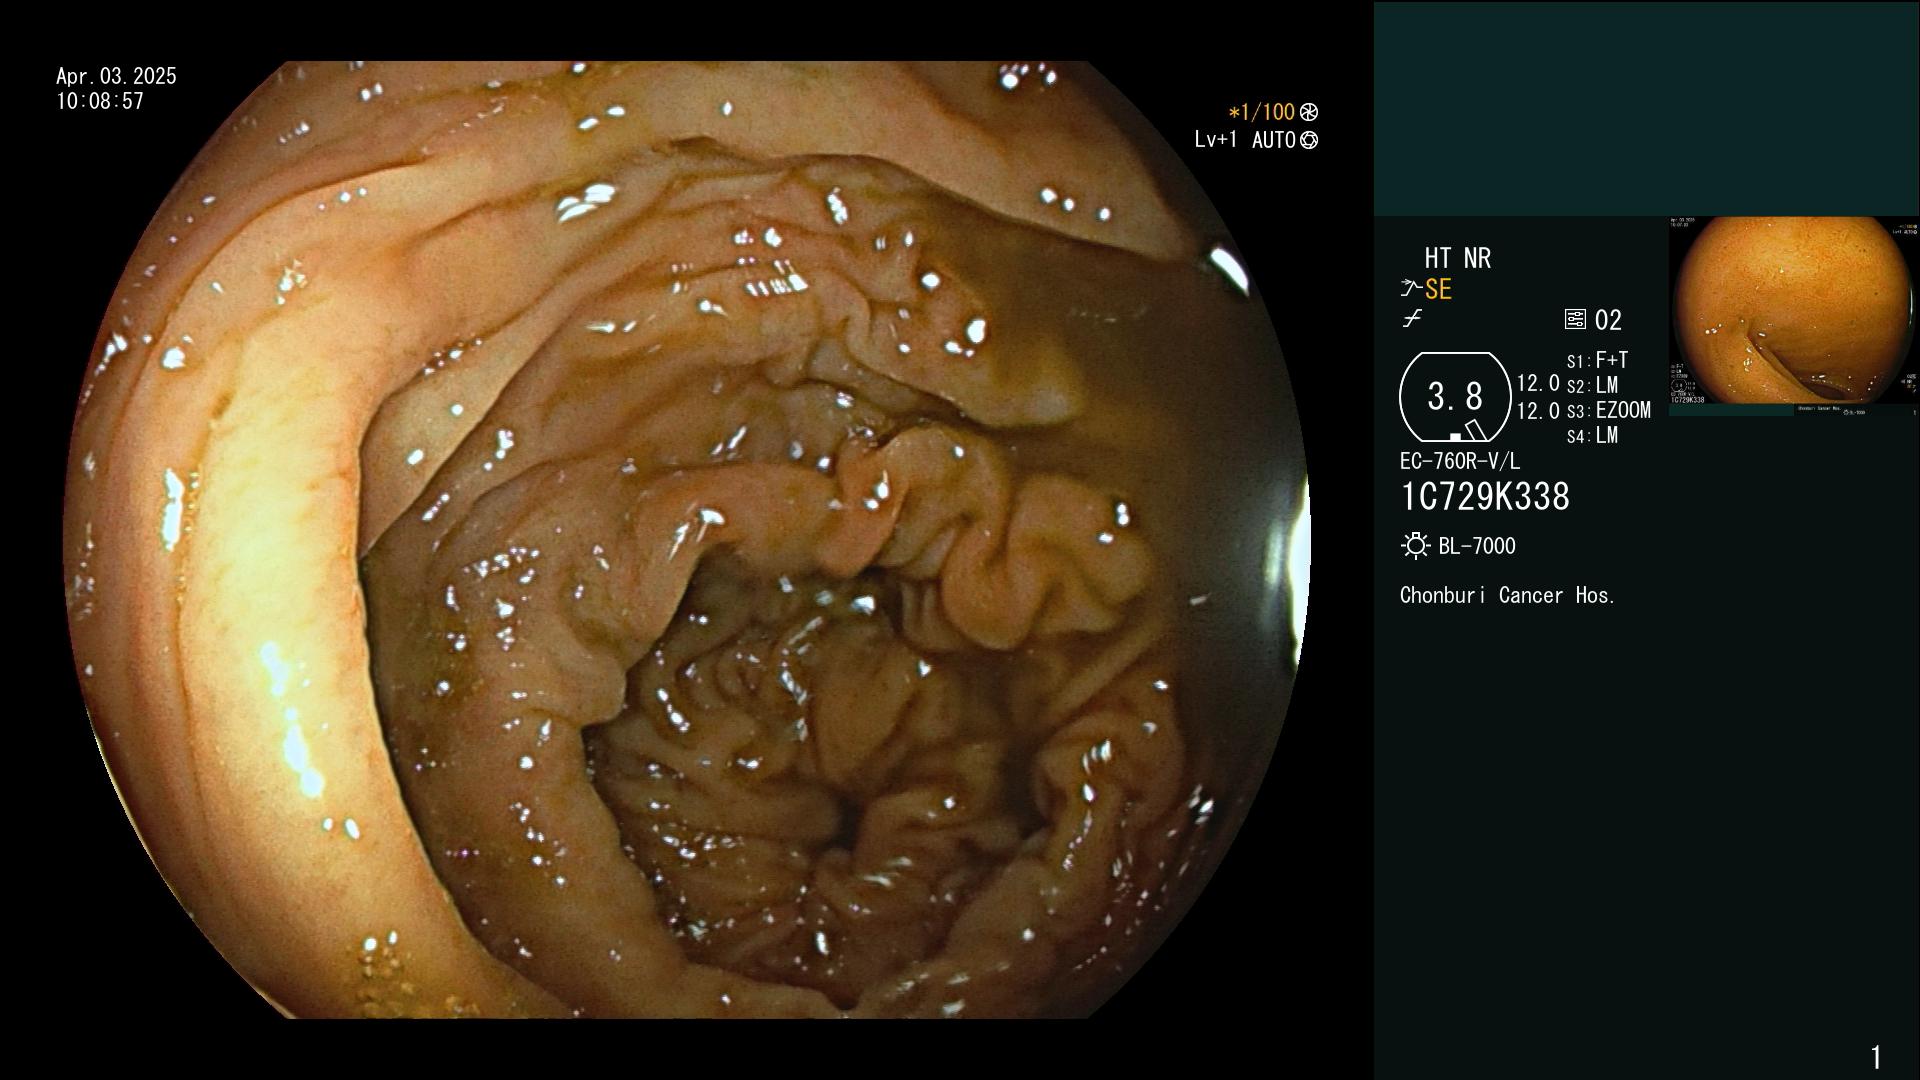Click the serial number 1C729K338
Image resolution: width=1920 pixels, height=1080 pixels.
tap(1485, 497)
